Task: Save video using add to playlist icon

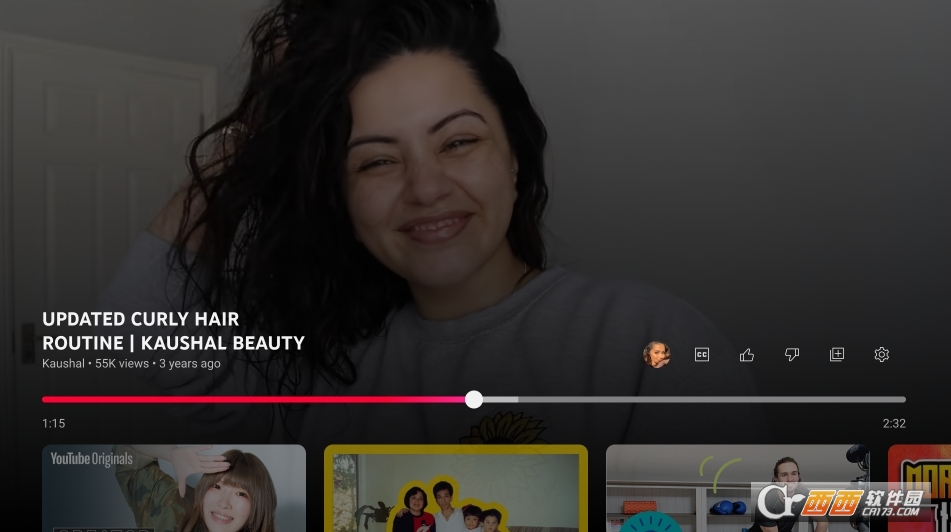Action: [837, 354]
